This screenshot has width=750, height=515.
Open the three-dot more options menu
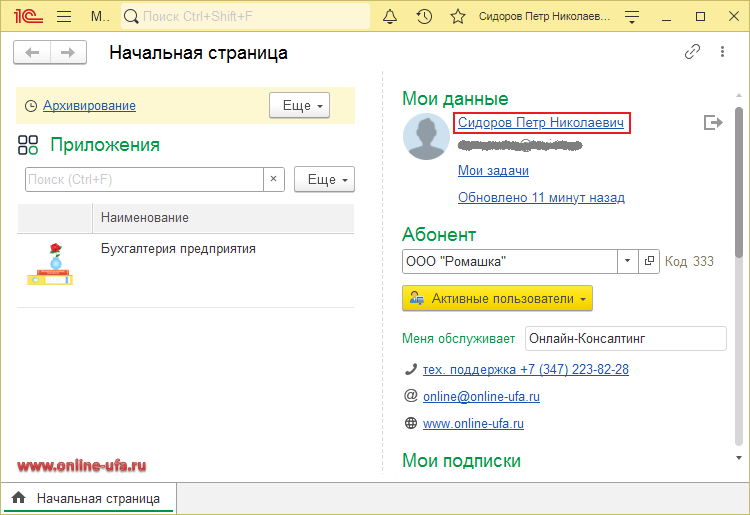click(x=722, y=53)
